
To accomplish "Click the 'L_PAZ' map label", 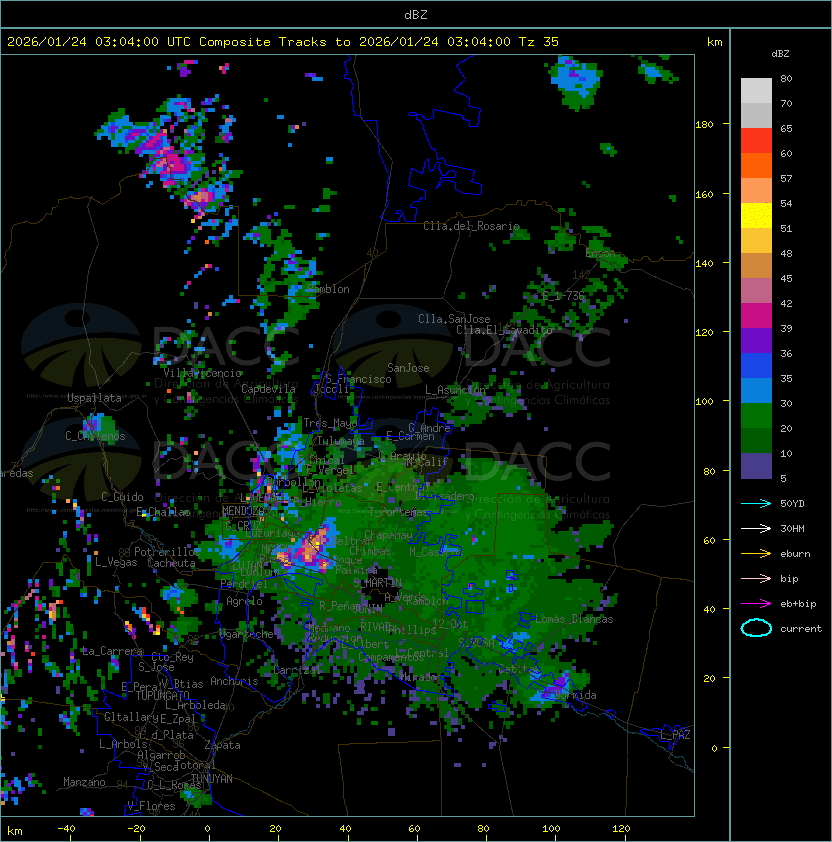I will coord(675,735).
